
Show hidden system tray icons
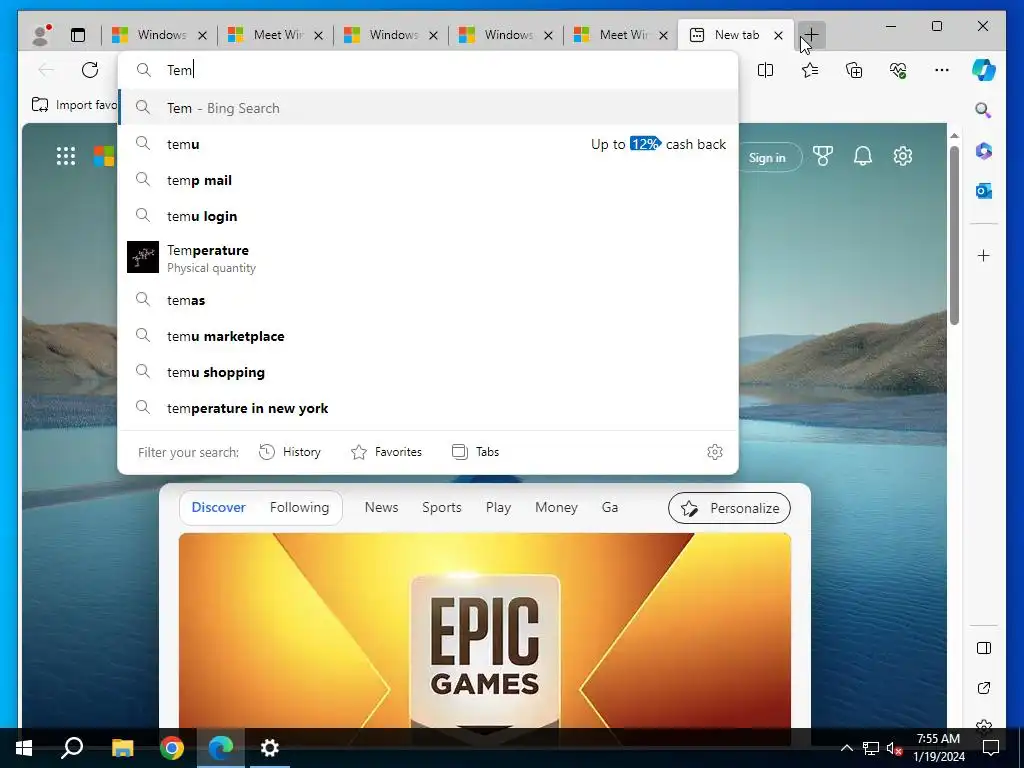pos(846,748)
